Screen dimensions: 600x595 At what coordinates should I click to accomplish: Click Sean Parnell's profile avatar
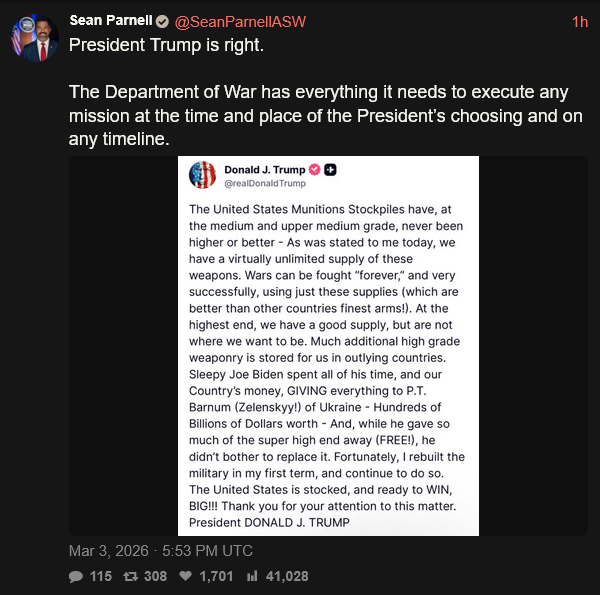pos(32,38)
